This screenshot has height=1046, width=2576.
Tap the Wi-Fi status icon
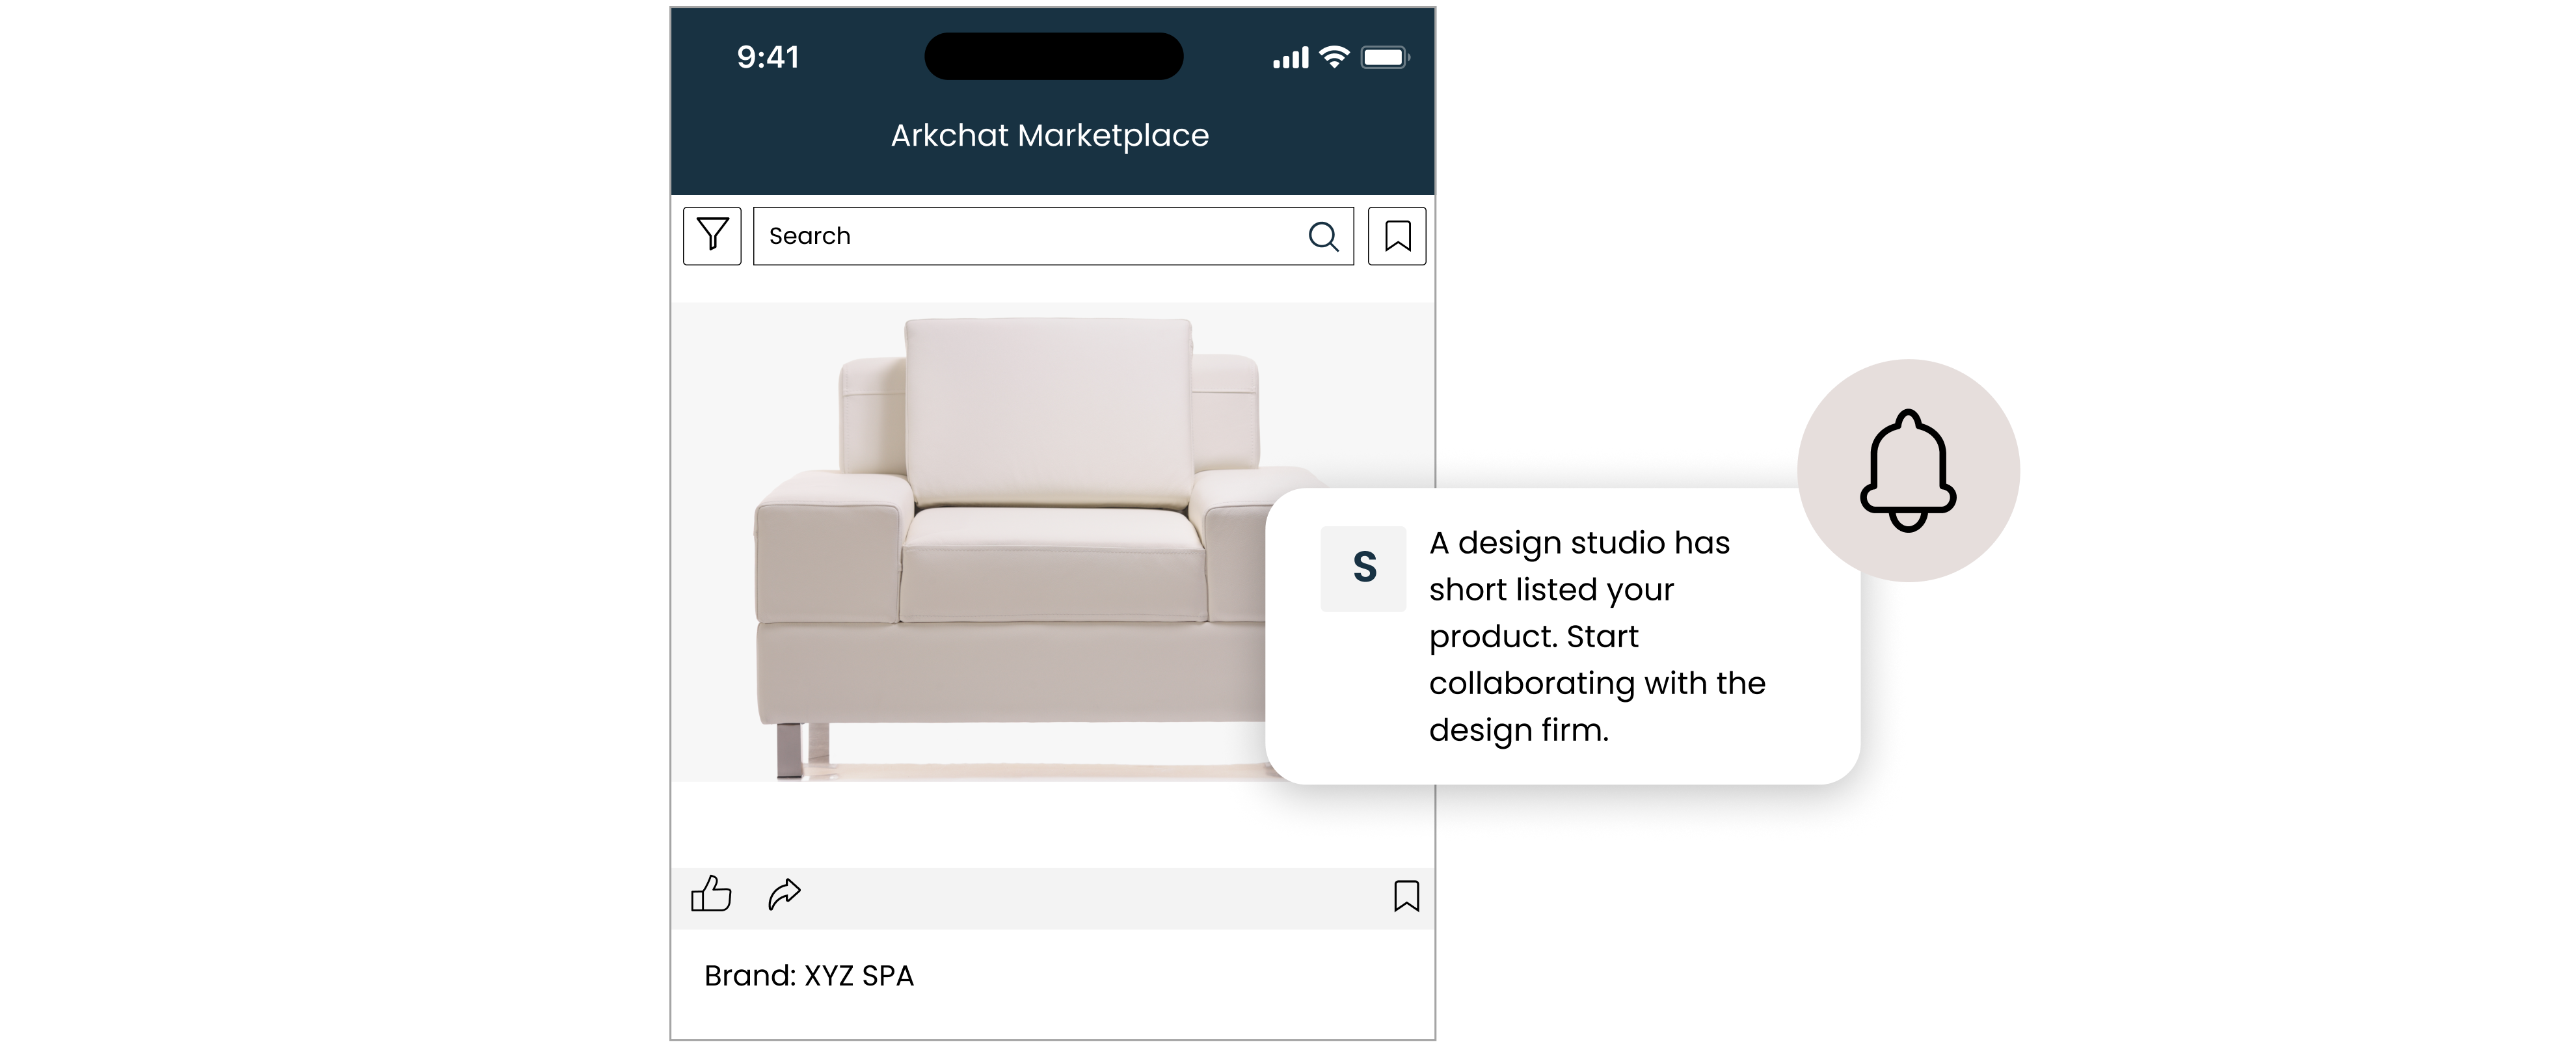click(1334, 57)
